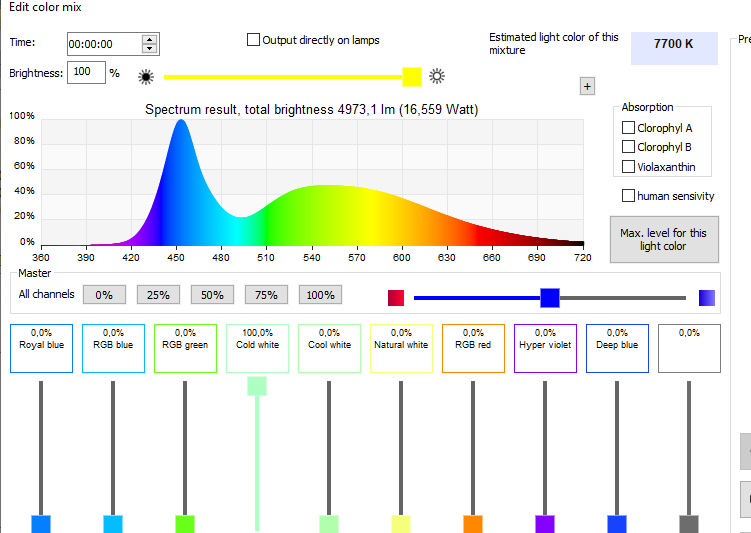The width and height of the screenshot is (751, 533).
Task: Select the RGB red channel box
Action: pyautogui.click(x=473, y=348)
